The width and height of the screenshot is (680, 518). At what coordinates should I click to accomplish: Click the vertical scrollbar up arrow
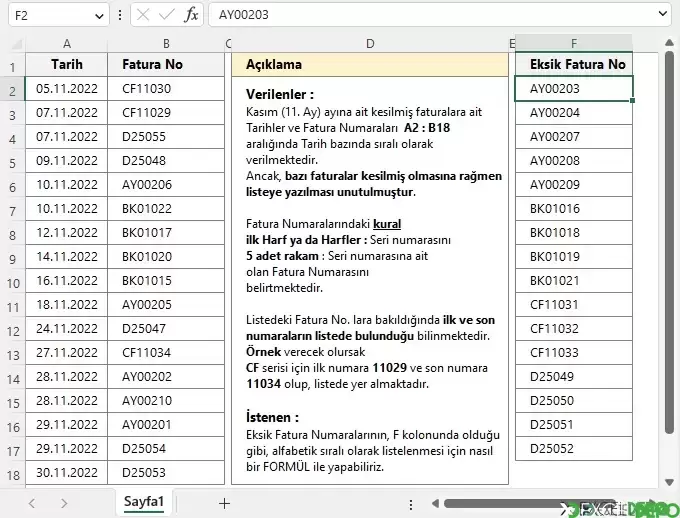(x=669, y=43)
